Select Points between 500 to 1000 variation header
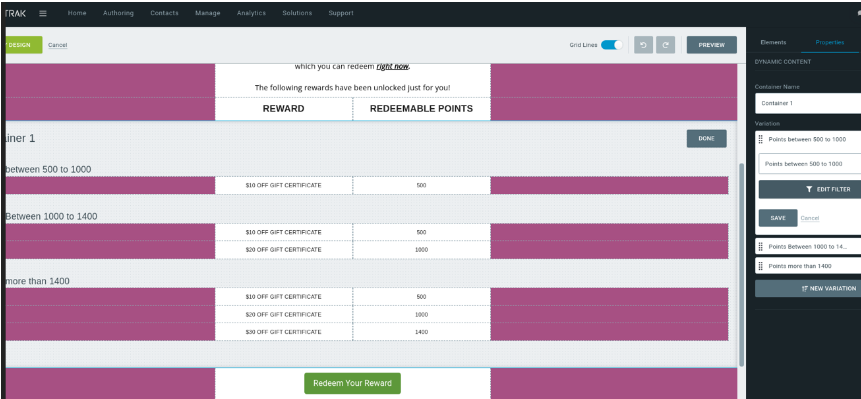 (808, 139)
